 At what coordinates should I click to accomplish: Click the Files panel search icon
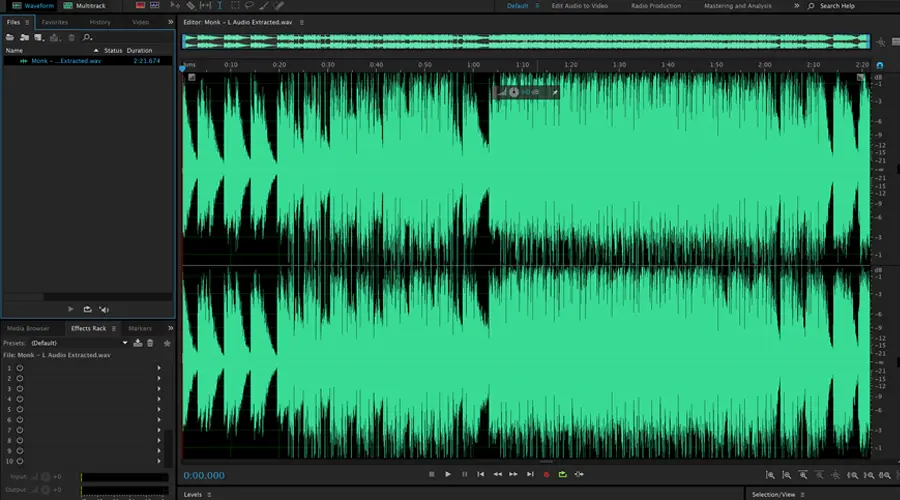click(87, 37)
